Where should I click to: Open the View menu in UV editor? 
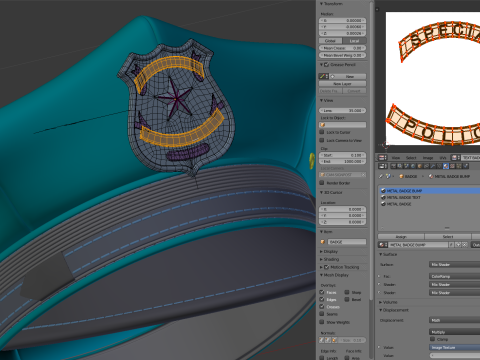tap(396, 158)
